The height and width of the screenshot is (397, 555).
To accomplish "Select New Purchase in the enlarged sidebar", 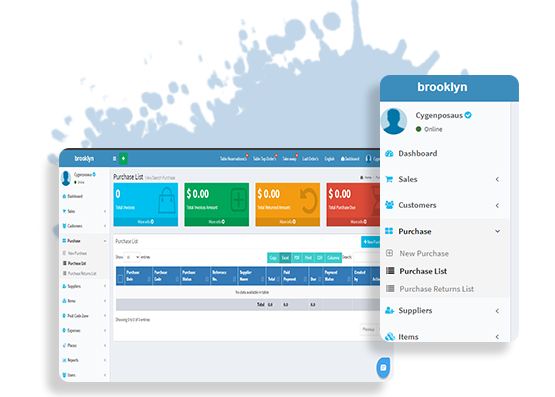I will (x=424, y=253).
